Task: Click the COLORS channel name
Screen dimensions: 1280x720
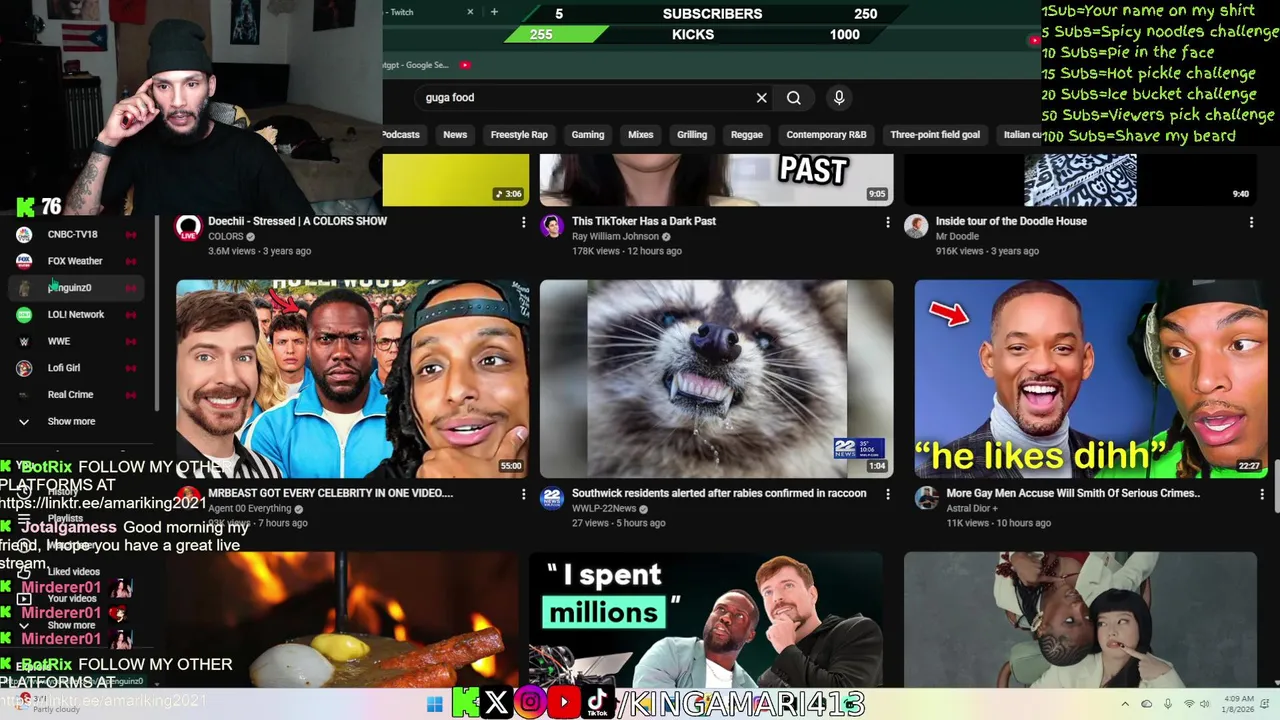Action: coord(226,237)
